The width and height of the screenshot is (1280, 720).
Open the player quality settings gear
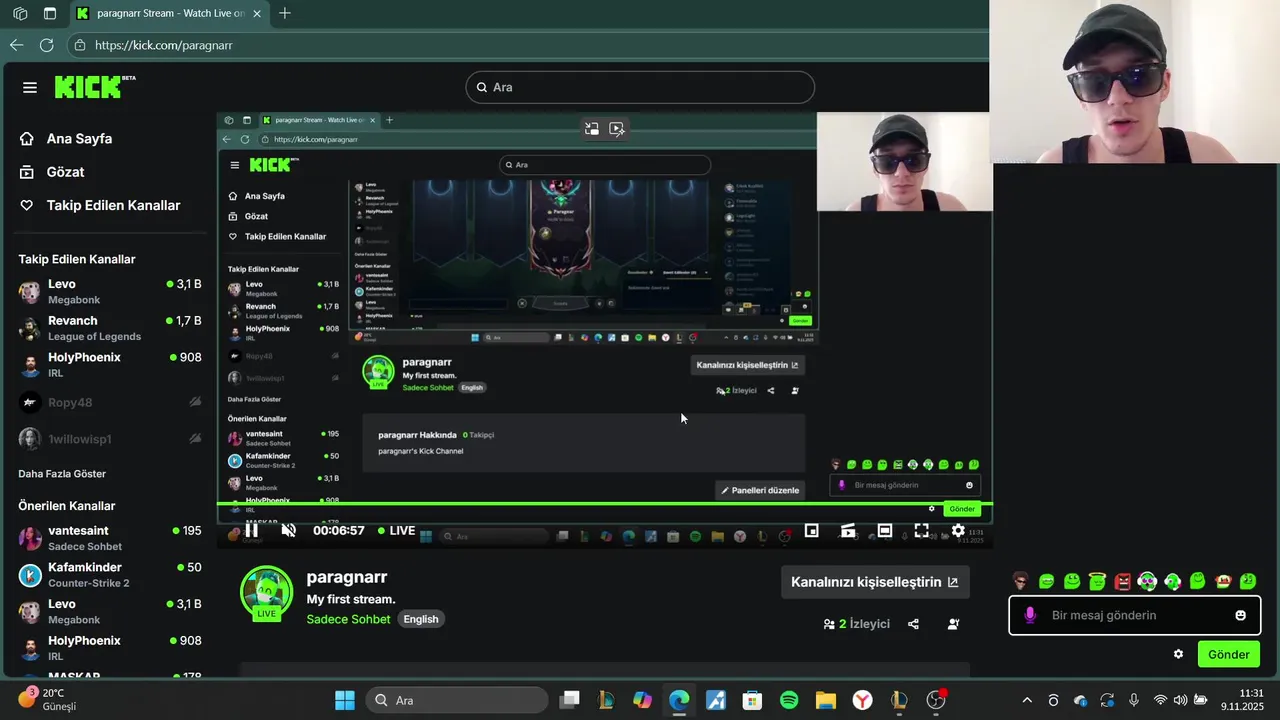point(958,530)
